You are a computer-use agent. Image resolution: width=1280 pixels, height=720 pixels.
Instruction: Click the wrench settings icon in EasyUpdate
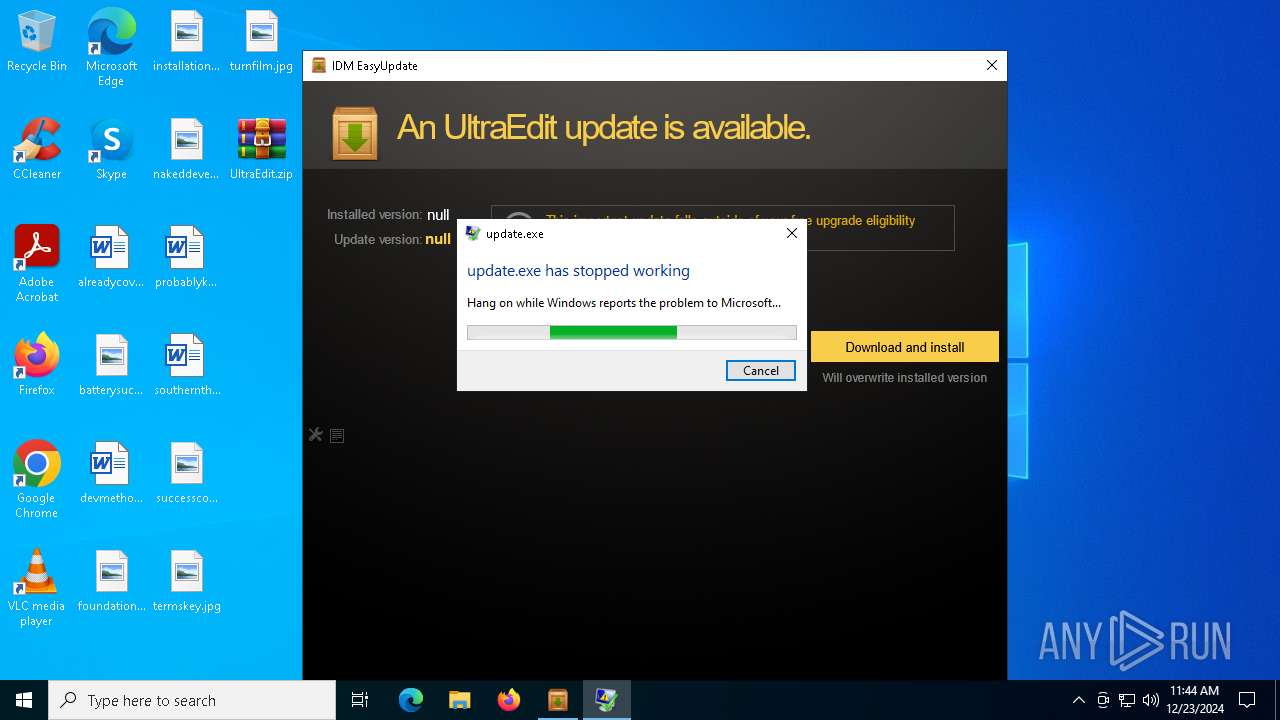click(x=316, y=435)
